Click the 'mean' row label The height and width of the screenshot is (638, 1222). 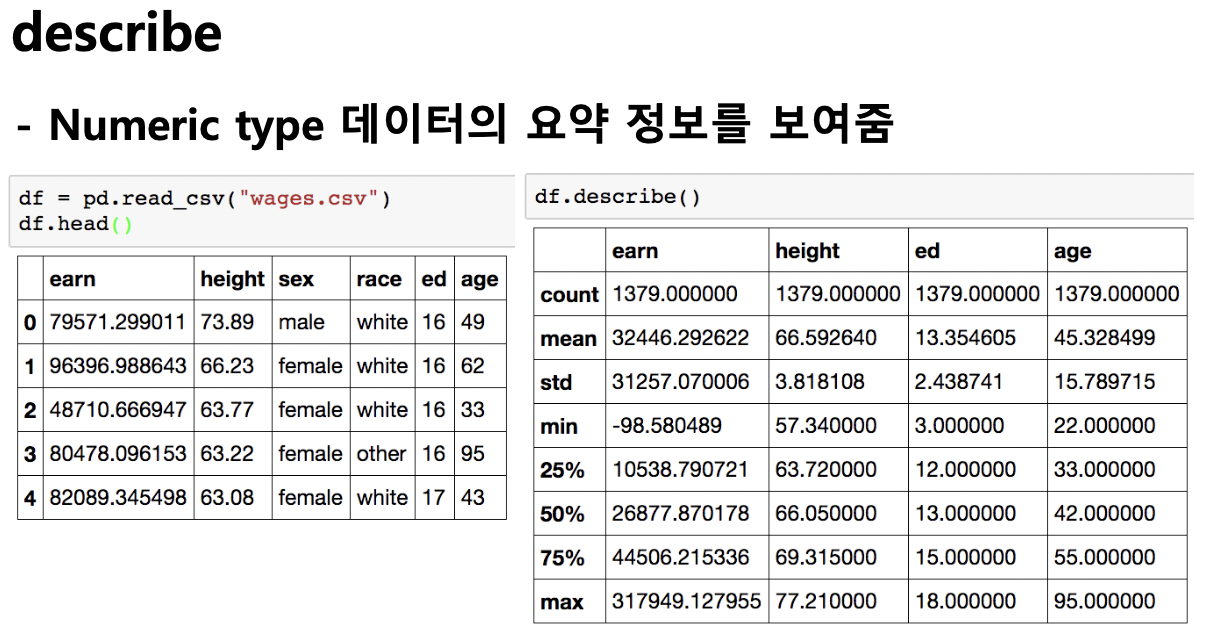pos(568,339)
